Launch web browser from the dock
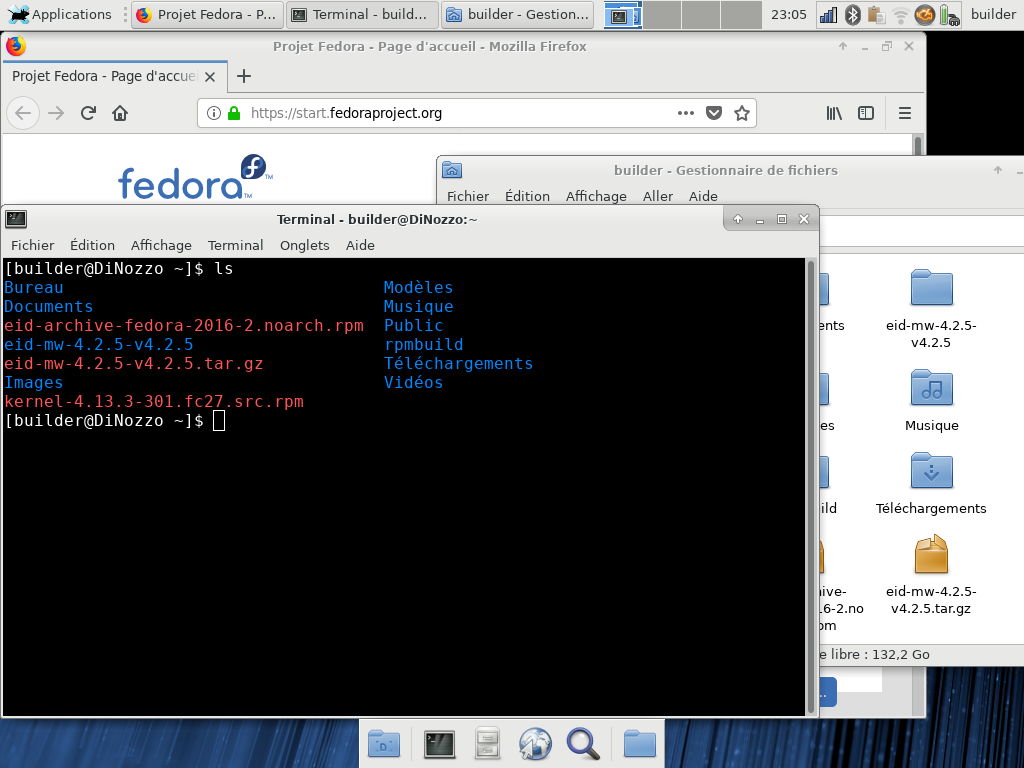Screen dimensions: 1024x768 (535, 744)
